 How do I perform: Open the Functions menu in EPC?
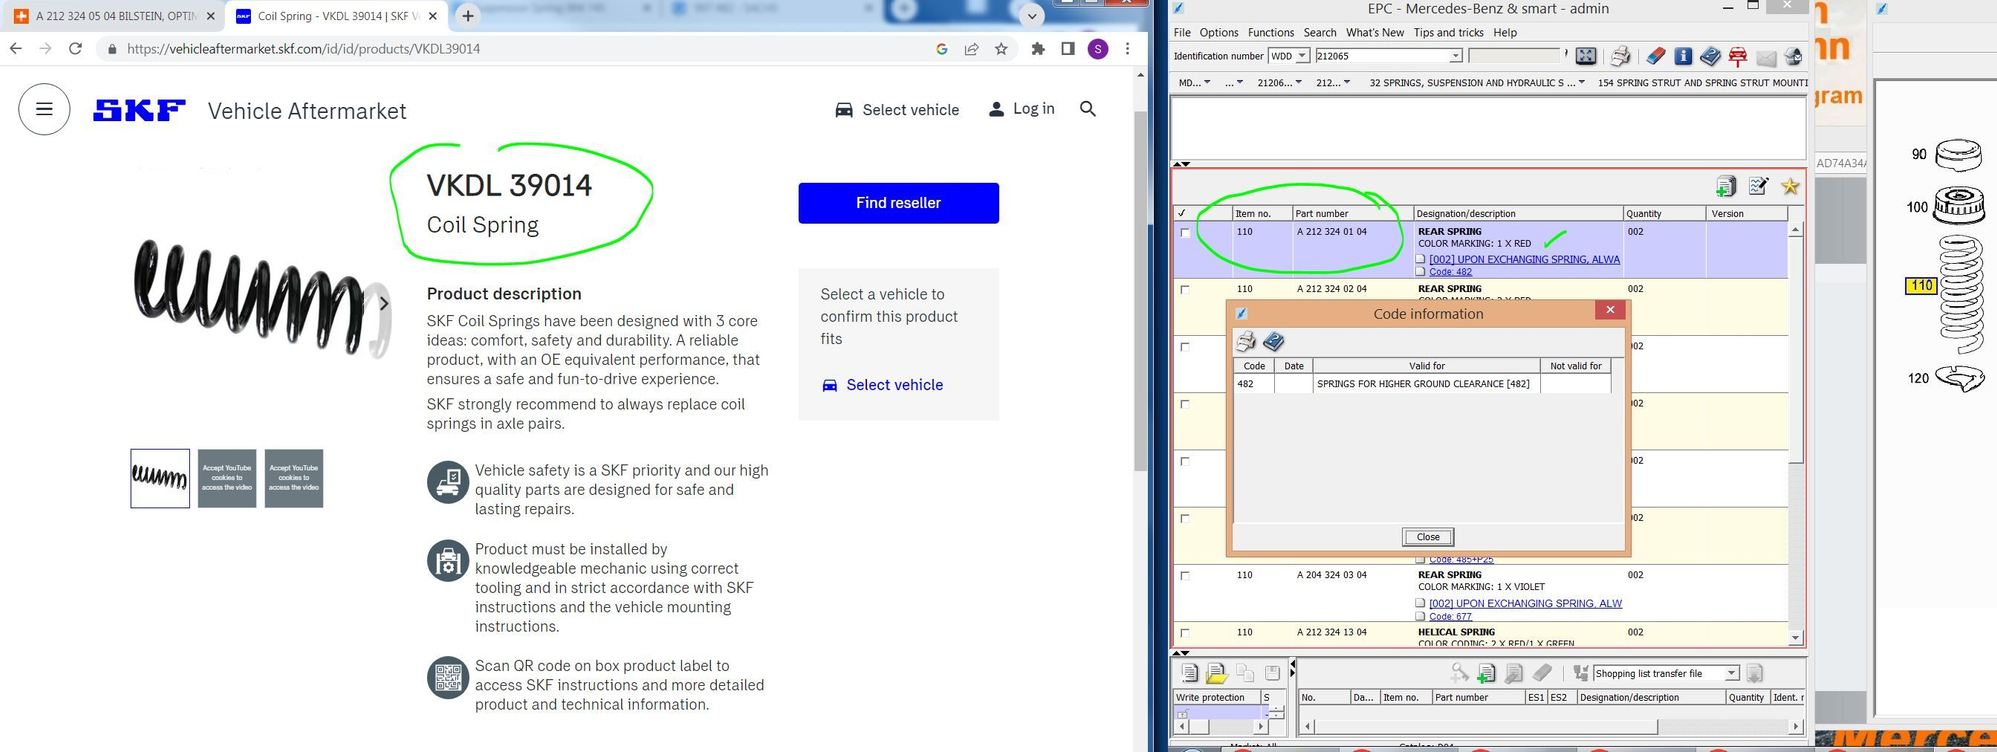click(x=1270, y=33)
